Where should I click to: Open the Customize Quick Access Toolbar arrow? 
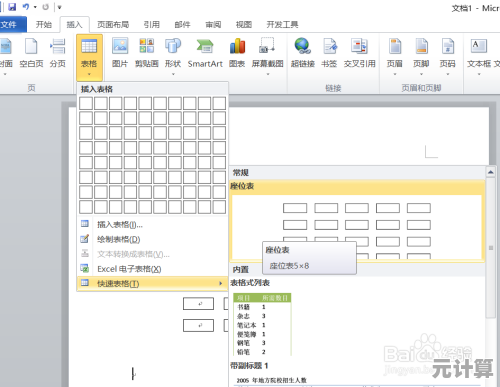tap(60, 7)
